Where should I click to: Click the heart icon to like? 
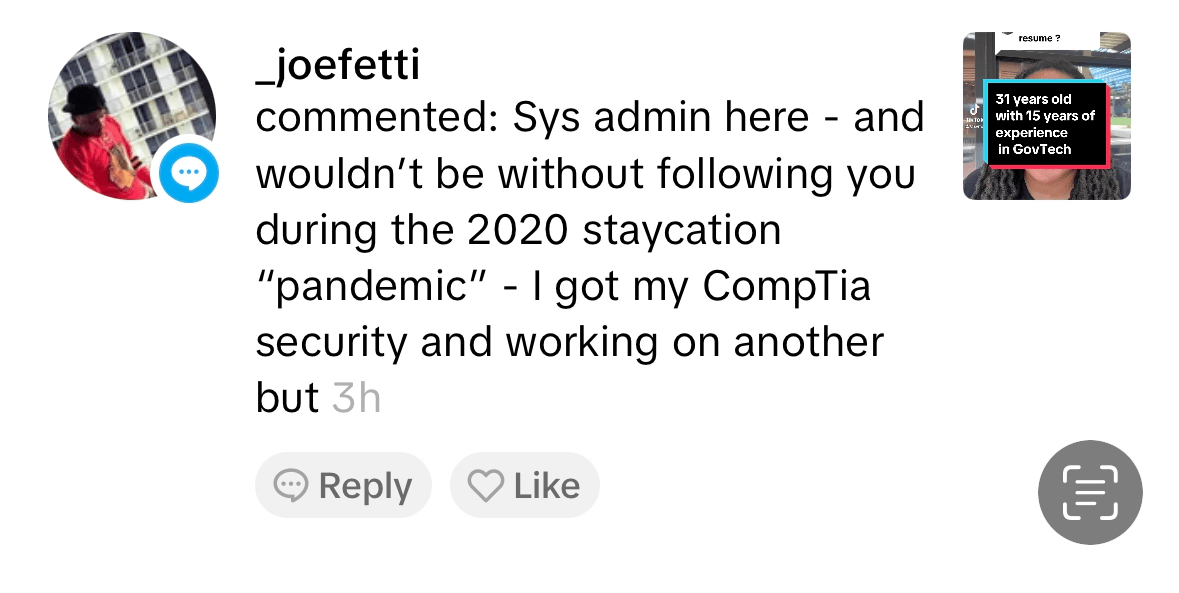486,486
